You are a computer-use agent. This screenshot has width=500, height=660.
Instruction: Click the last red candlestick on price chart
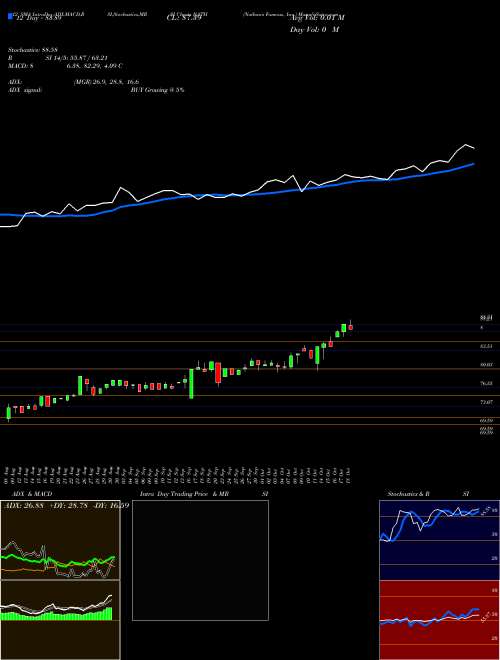(x=350, y=327)
